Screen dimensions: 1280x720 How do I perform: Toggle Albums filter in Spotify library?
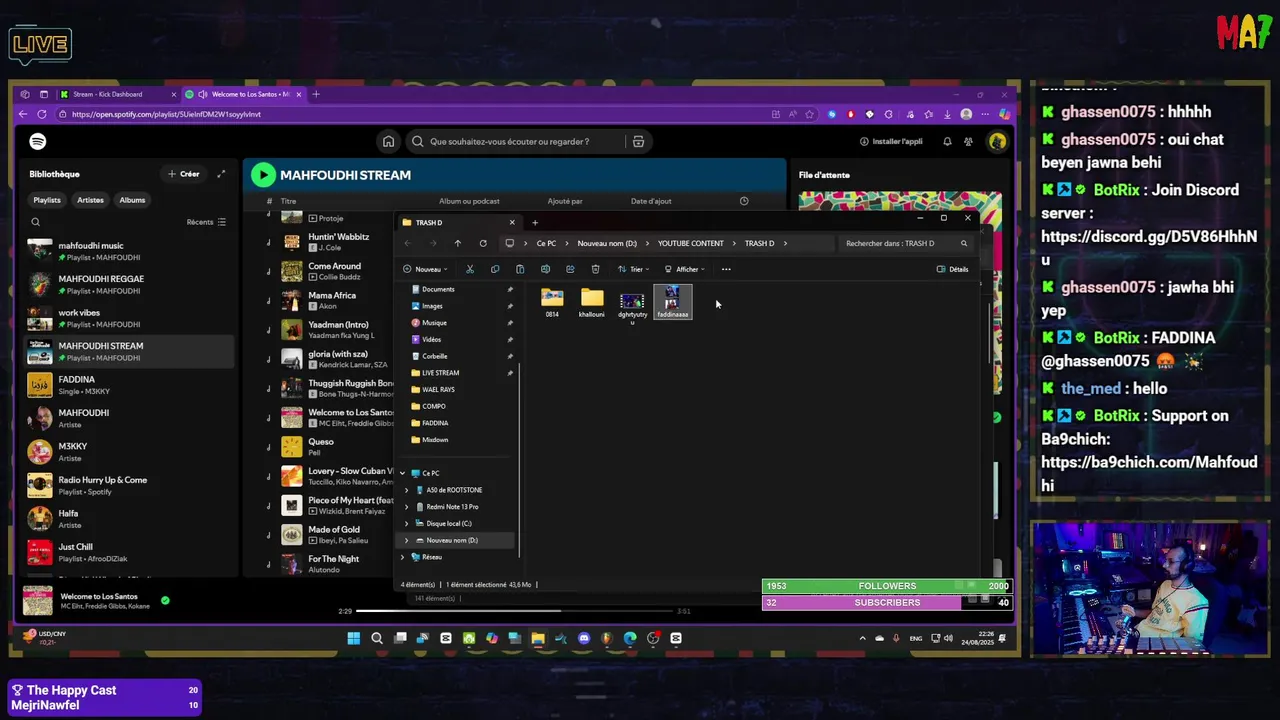click(x=132, y=200)
